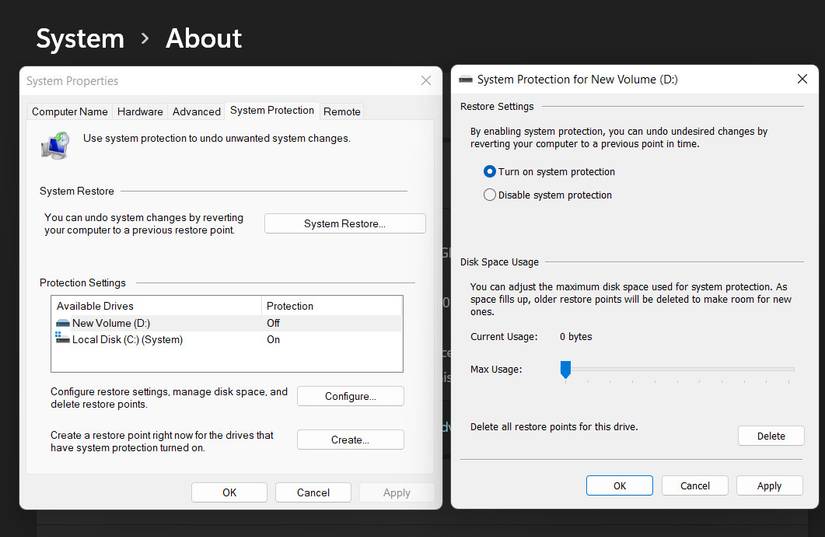Click OK in System Protection for New Volume
The image size is (825, 537).
pyautogui.click(x=619, y=486)
